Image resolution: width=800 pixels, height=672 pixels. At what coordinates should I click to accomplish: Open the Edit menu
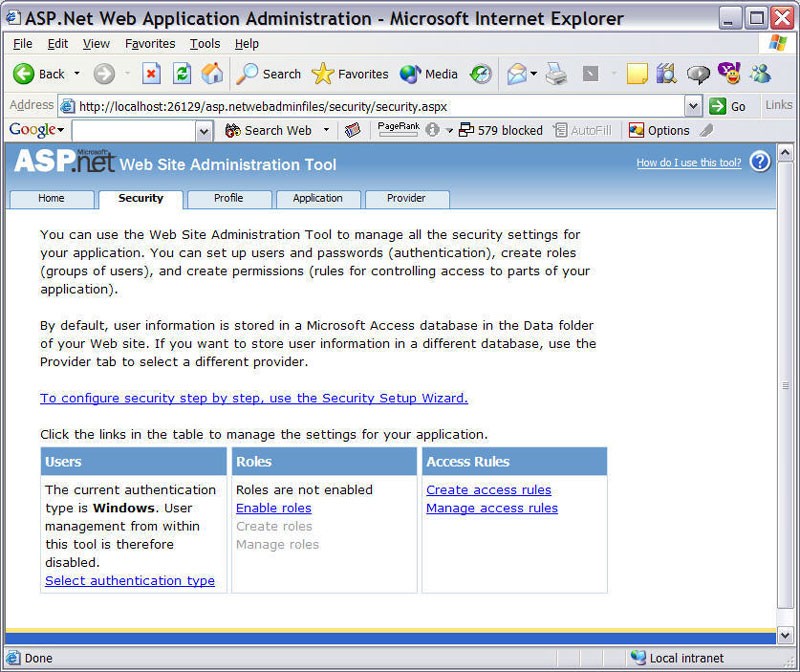[58, 44]
